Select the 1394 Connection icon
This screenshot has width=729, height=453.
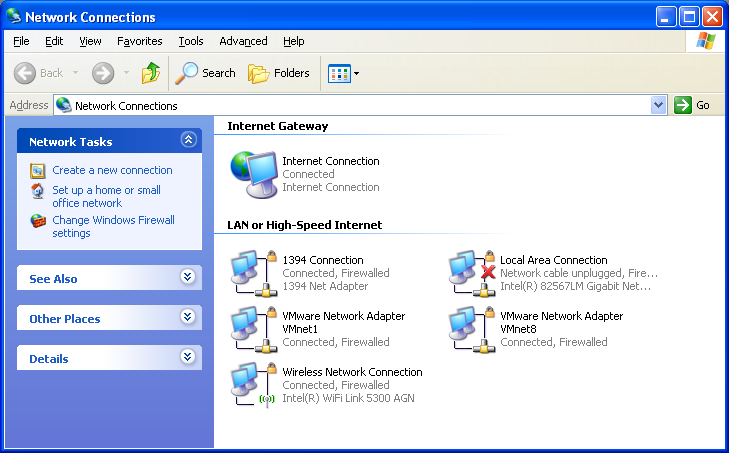point(254,273)
